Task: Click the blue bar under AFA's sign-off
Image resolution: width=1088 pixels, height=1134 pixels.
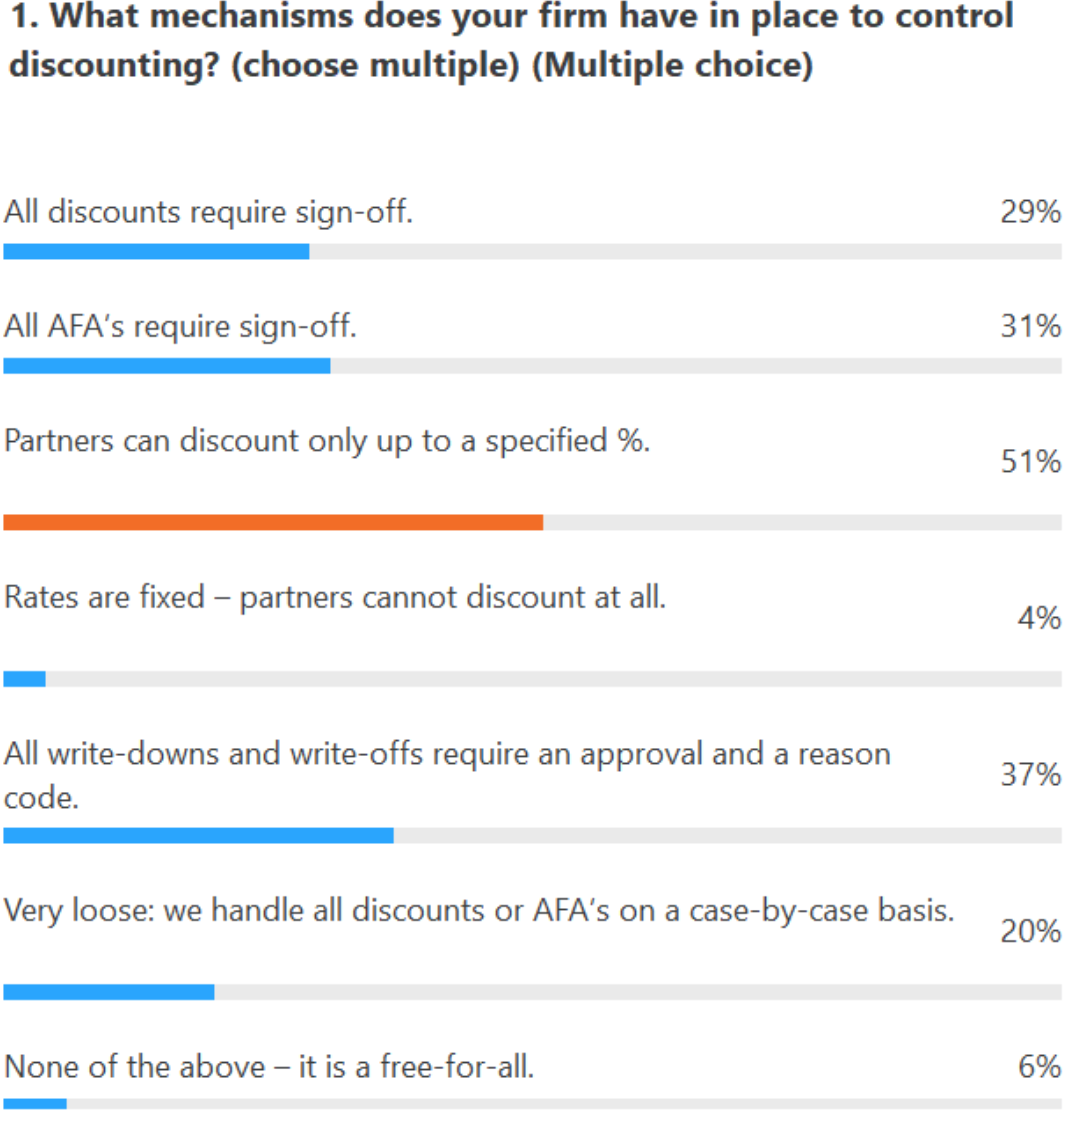Action: point(167,366)
